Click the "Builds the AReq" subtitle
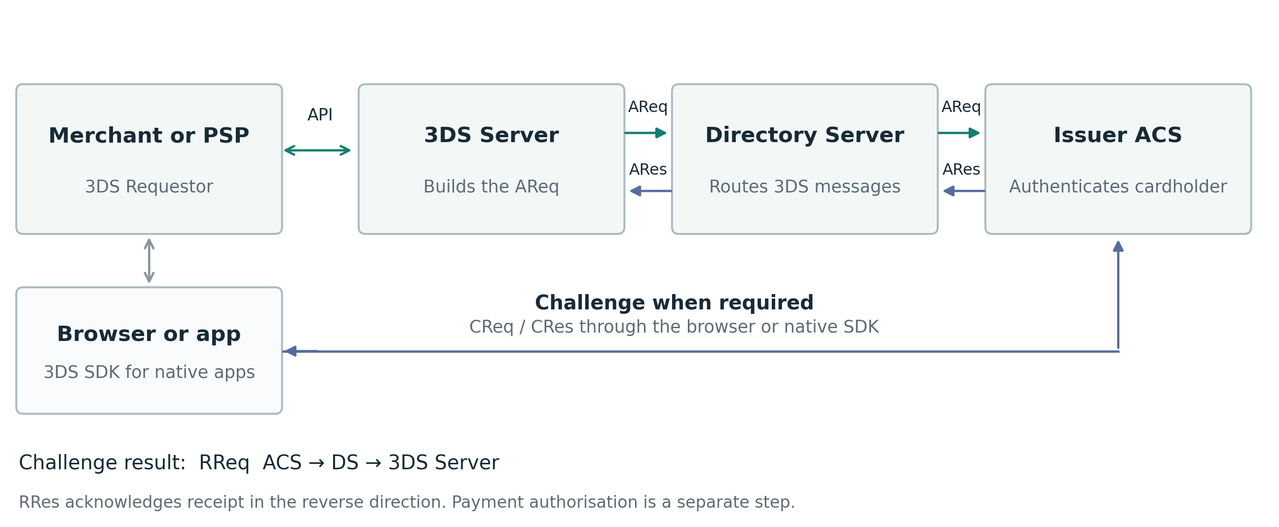Screen dimensions: 1279x527 [x=491, y=187]
